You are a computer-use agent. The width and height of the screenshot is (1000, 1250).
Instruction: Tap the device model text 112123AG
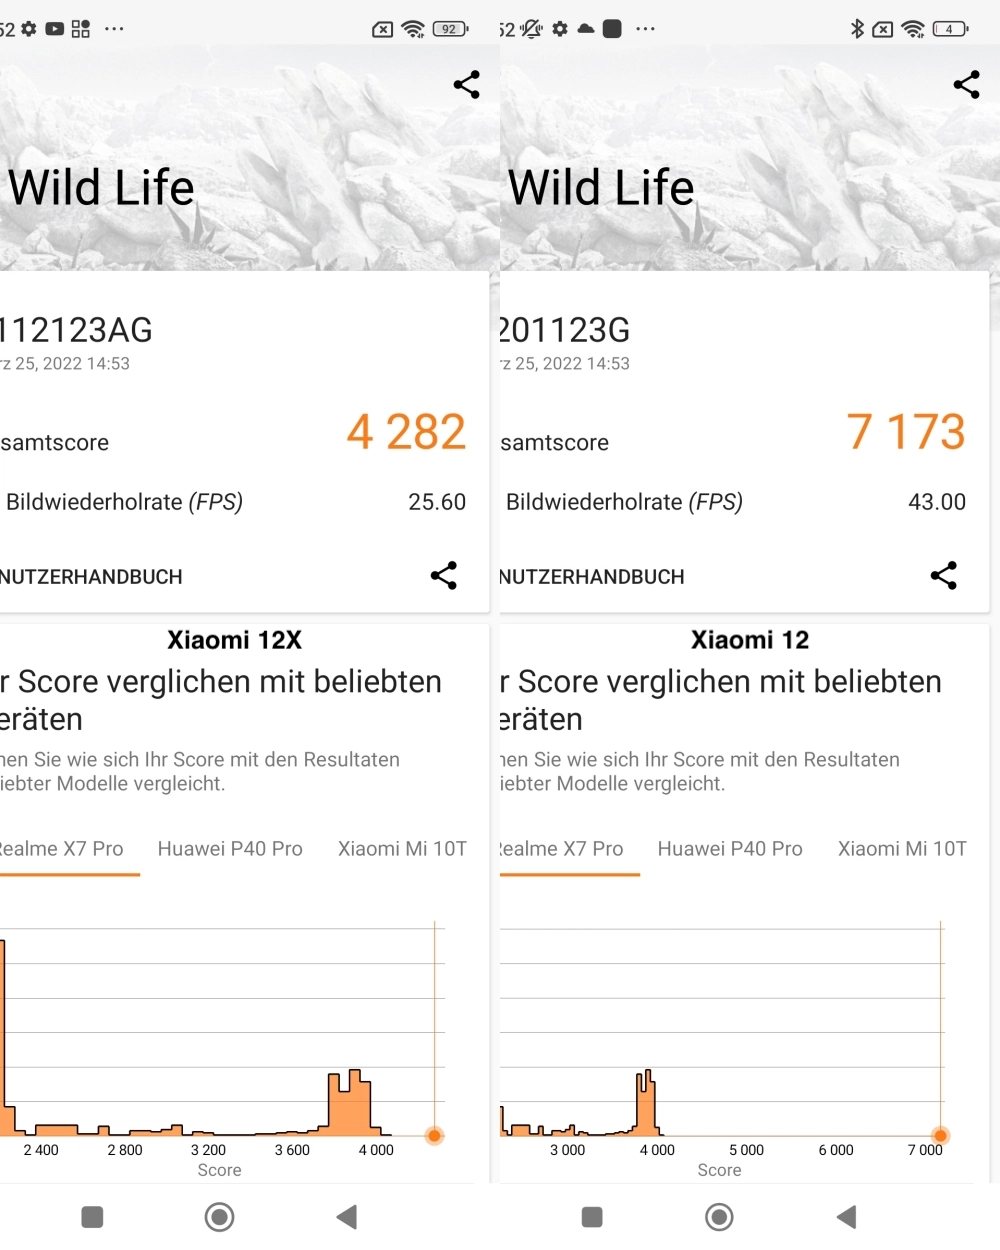[x=76, y=330]
